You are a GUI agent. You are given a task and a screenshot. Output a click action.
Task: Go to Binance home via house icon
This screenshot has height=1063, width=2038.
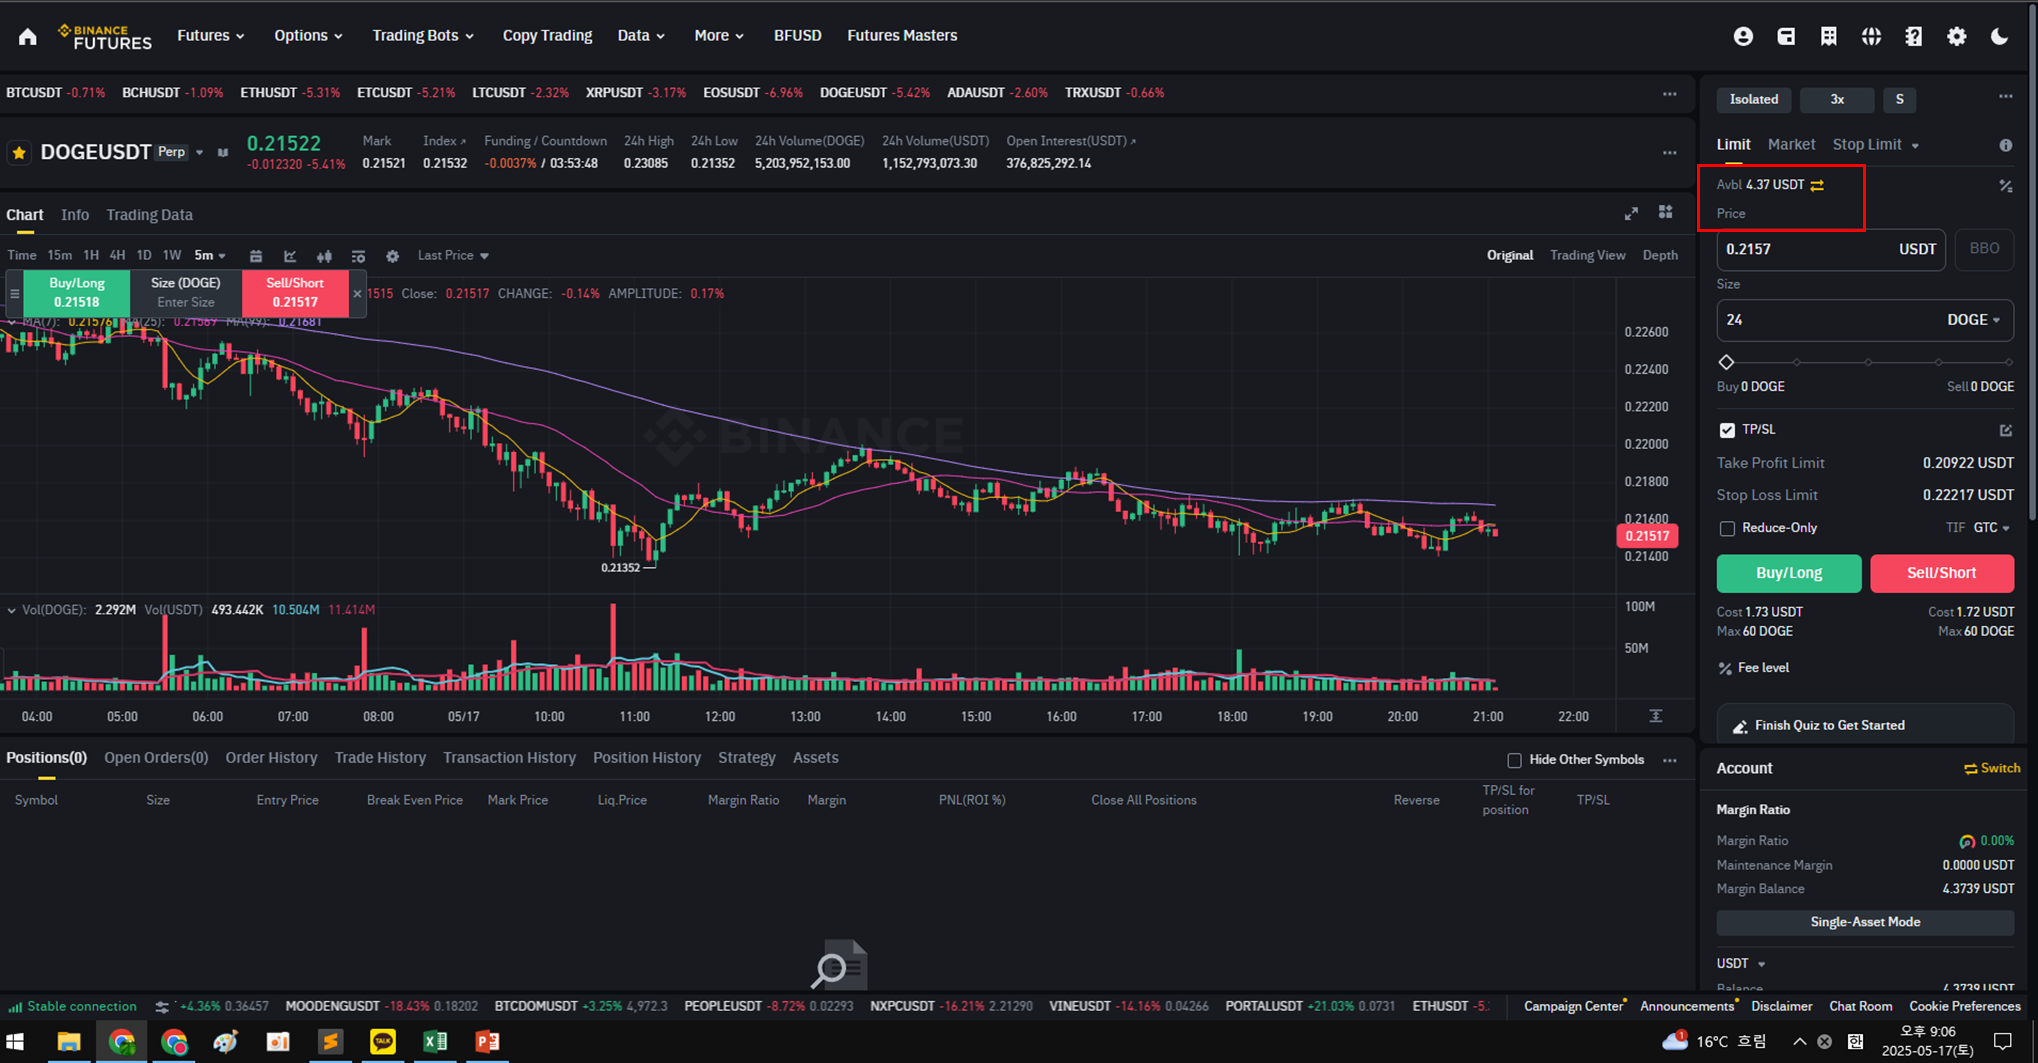[x=28, y=36]
